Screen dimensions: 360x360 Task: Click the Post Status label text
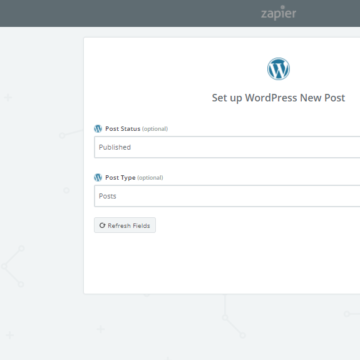click(123, 129)
